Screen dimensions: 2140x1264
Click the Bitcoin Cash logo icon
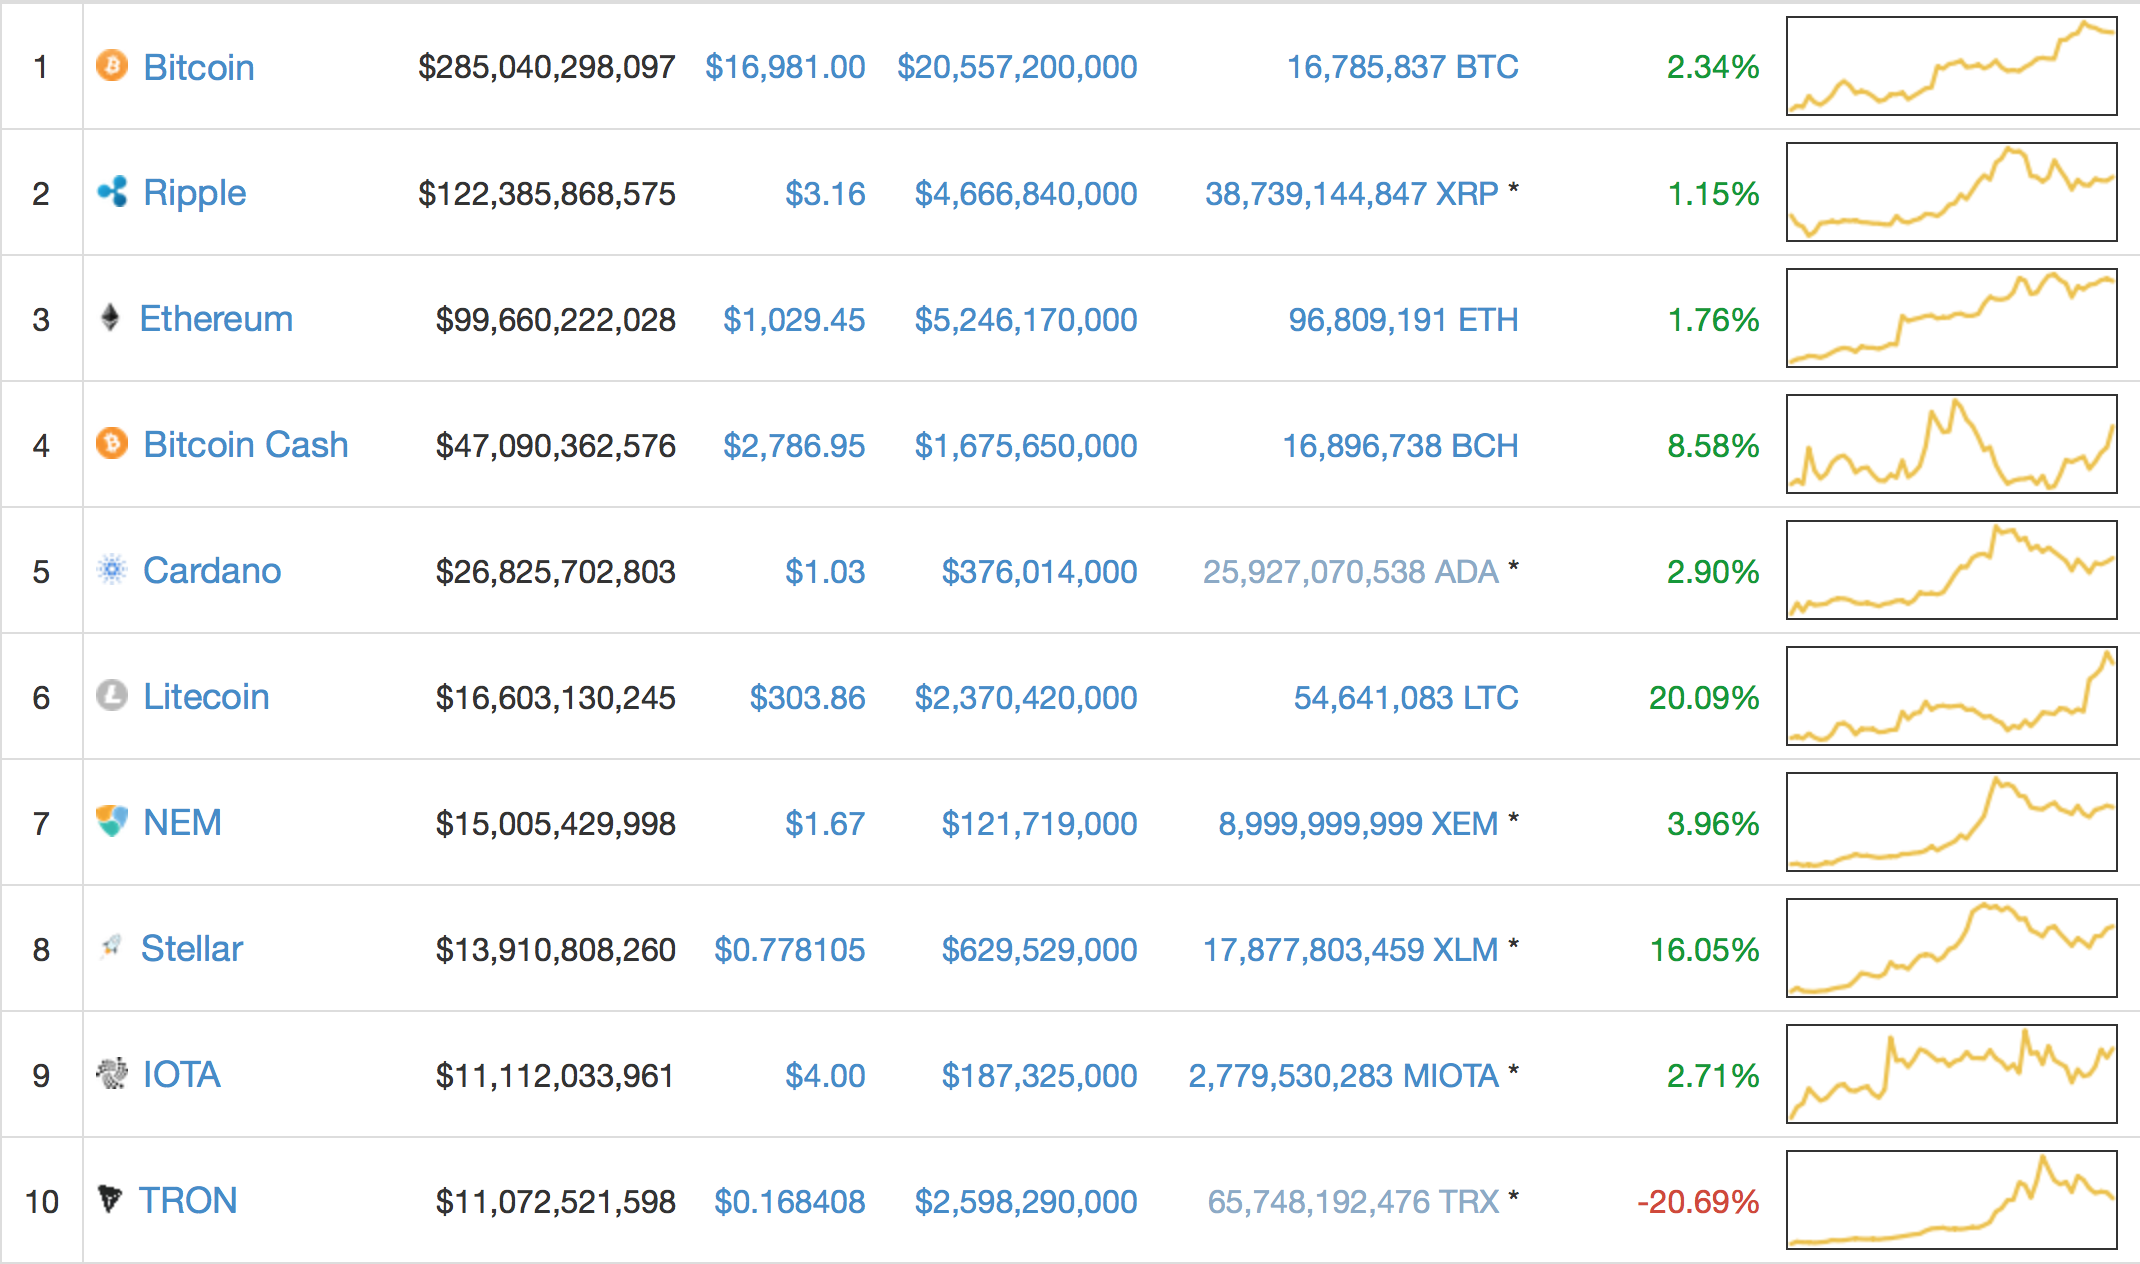click(x=112, y=444)
